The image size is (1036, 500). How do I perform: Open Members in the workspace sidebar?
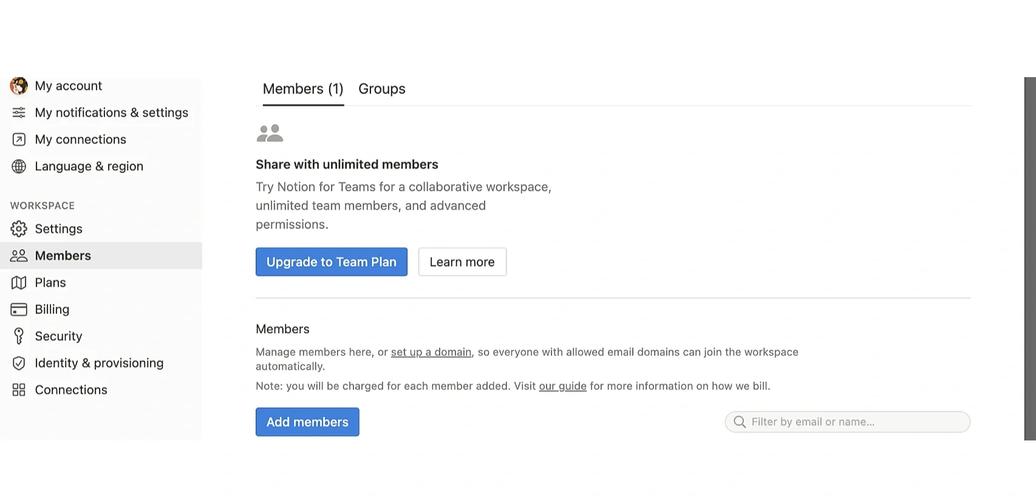[x=63, y=256]
